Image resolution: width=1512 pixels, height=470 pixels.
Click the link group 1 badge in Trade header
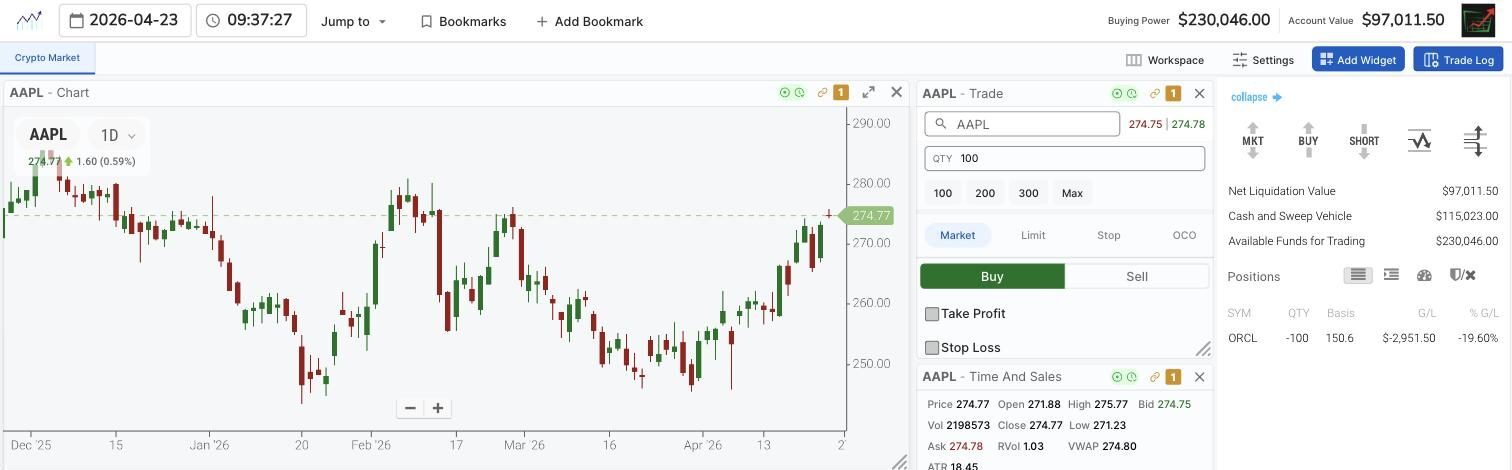[x=1173, y=94]
